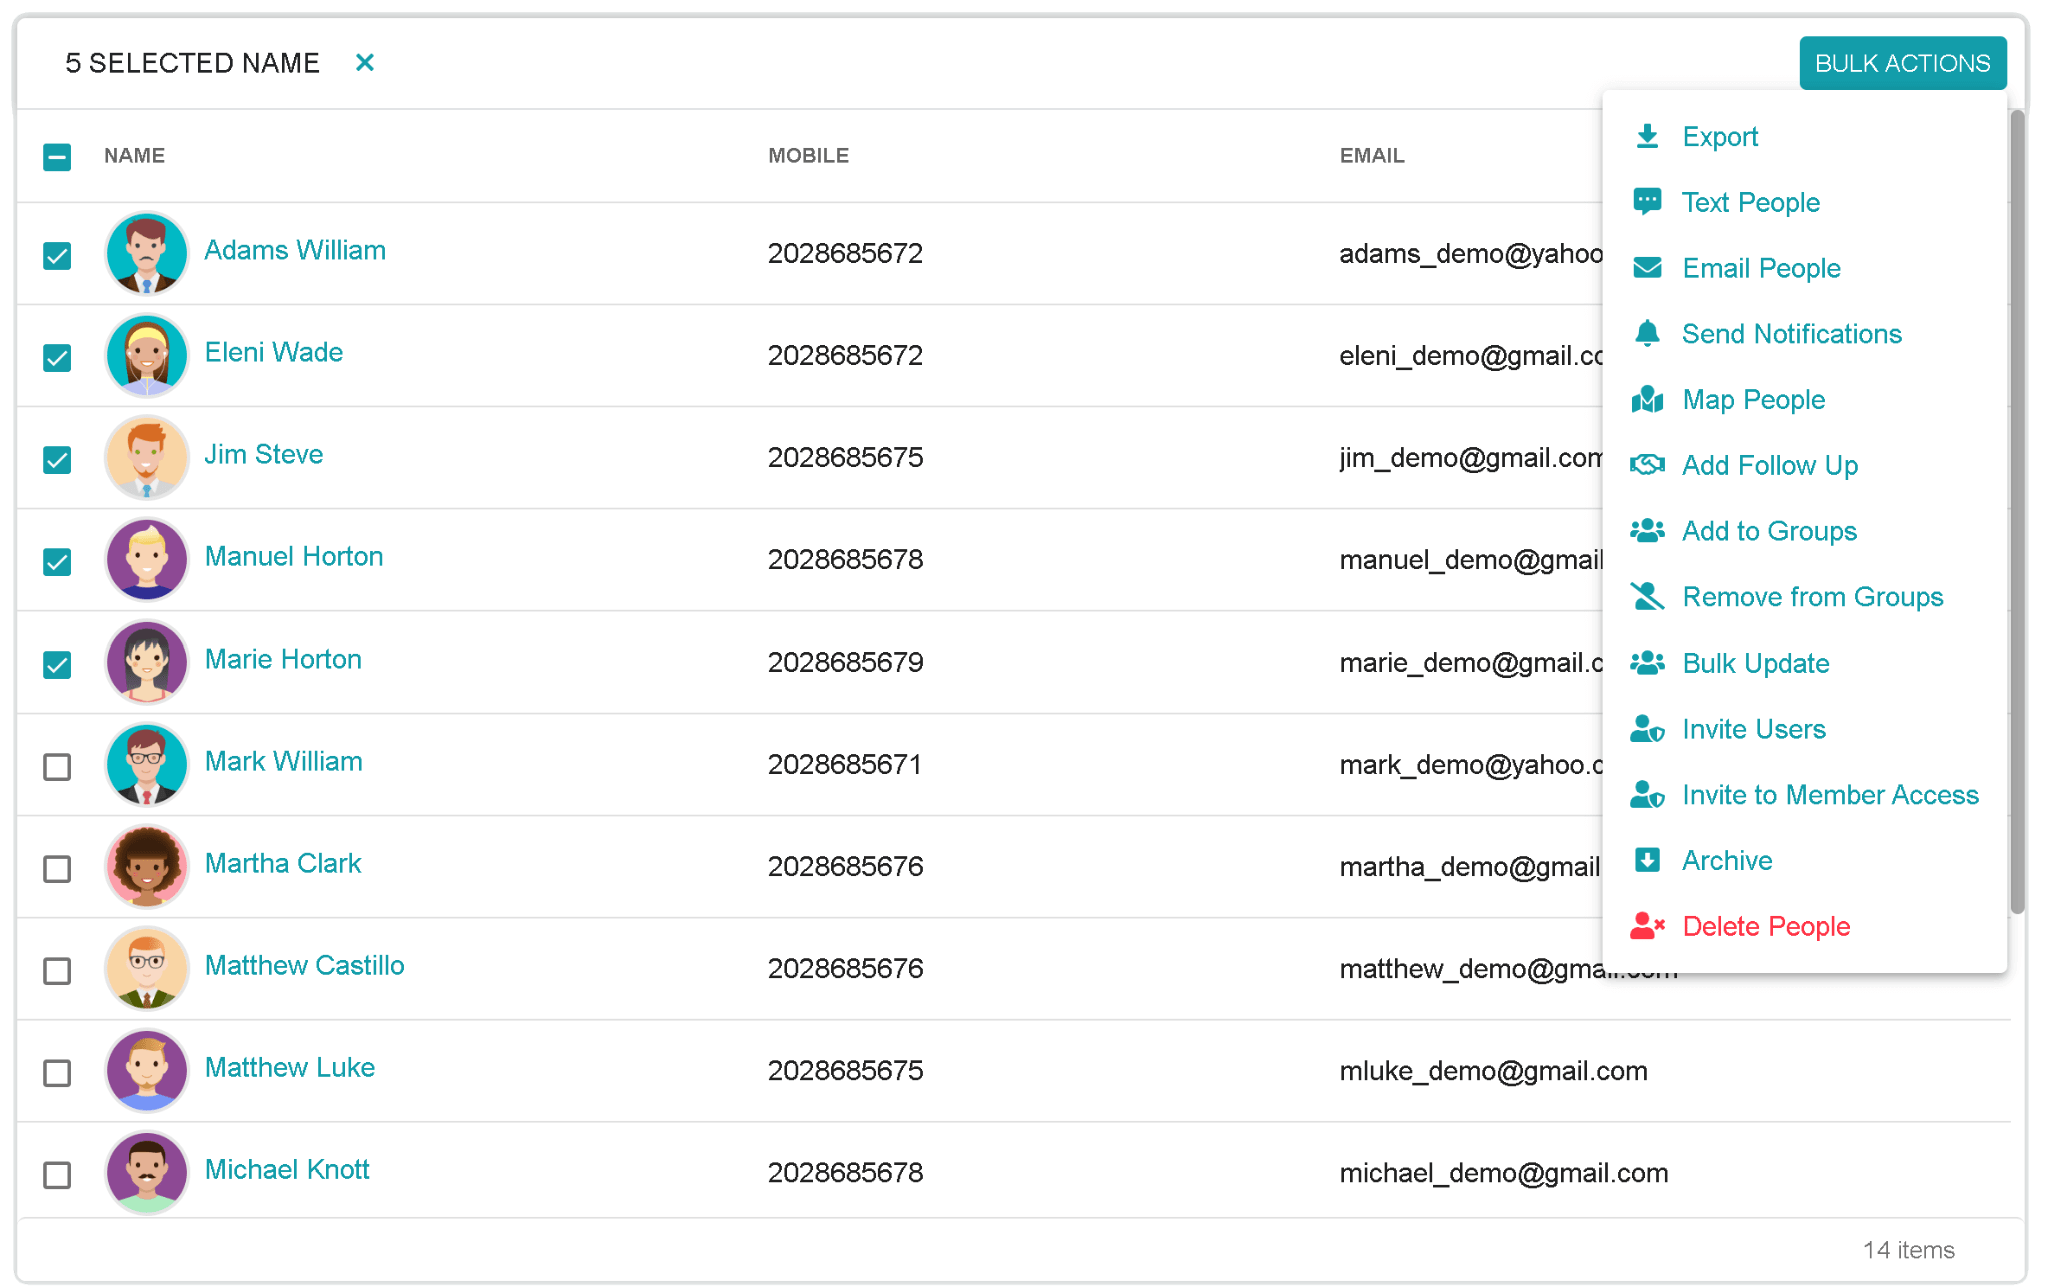This screenshot has height=1287, width=2048.
Task: Click the Map People map icon
Action: pos(1647,399)
